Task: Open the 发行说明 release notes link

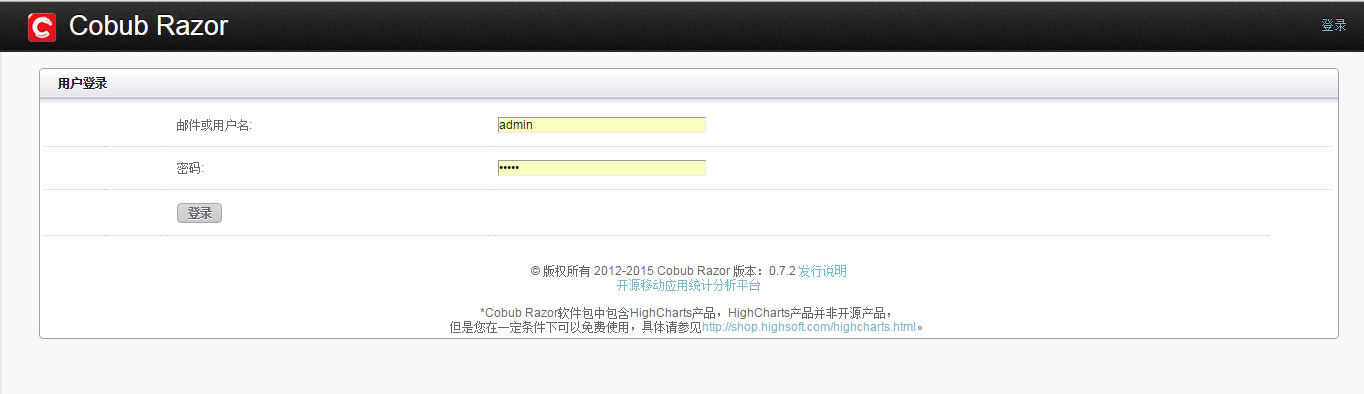Action: pos(822,271)
